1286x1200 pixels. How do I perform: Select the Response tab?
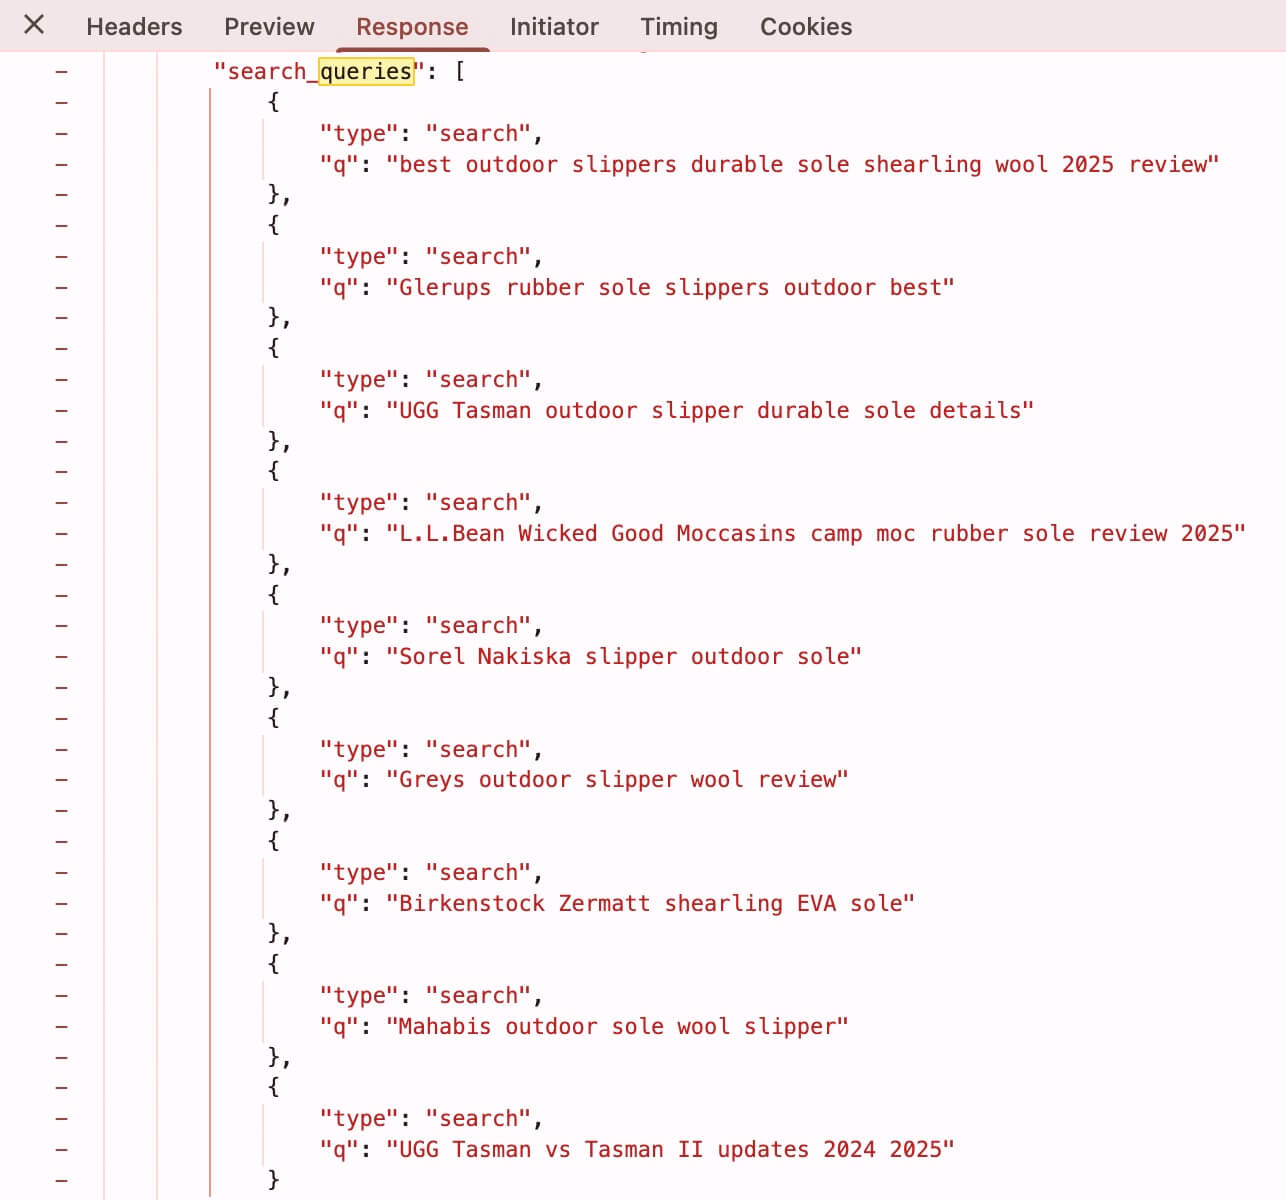(x=412, y=27)
